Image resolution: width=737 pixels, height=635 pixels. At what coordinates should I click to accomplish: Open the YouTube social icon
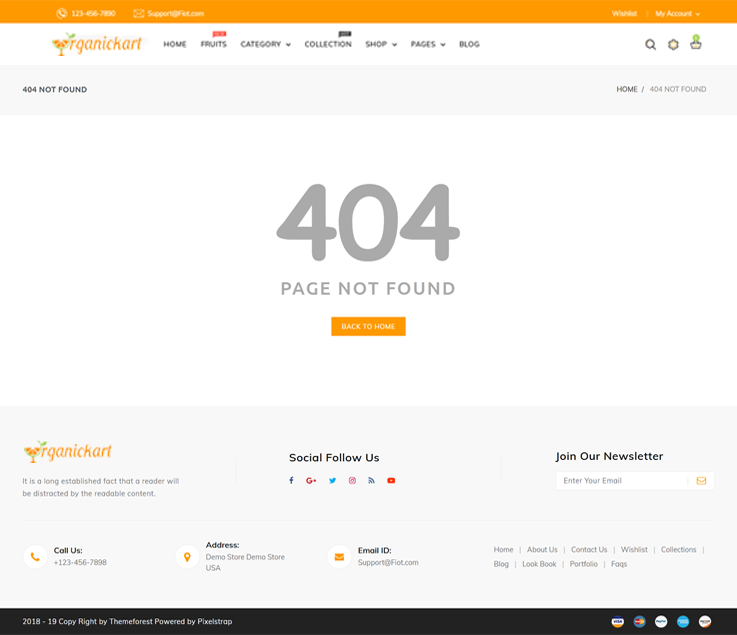pos(391,481)
